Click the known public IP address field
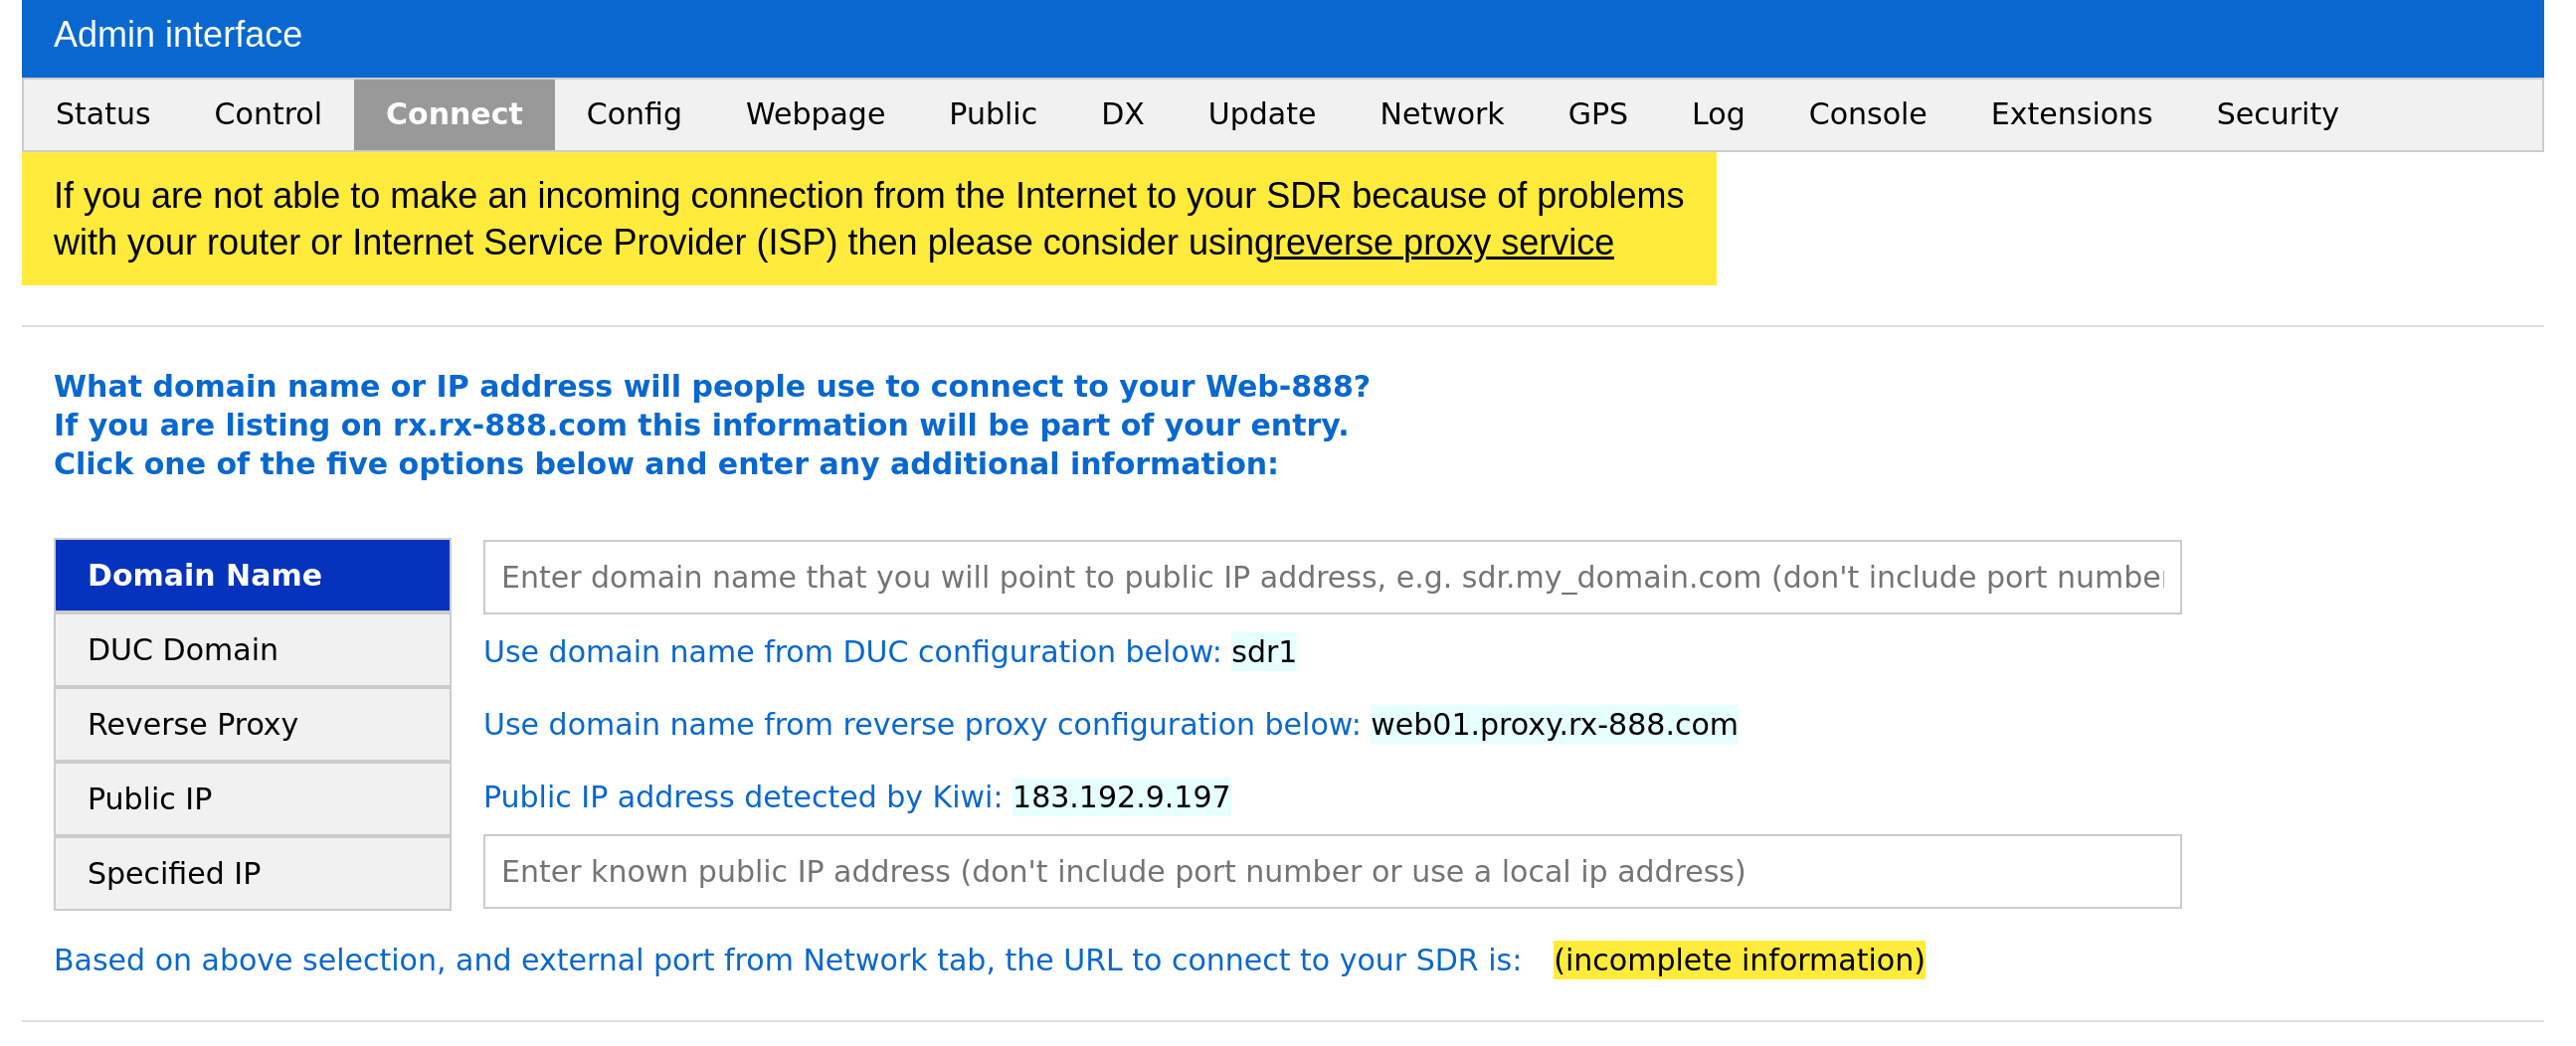Image resolution: width=2576 pixels, height=1046 pixels. 1331,872
